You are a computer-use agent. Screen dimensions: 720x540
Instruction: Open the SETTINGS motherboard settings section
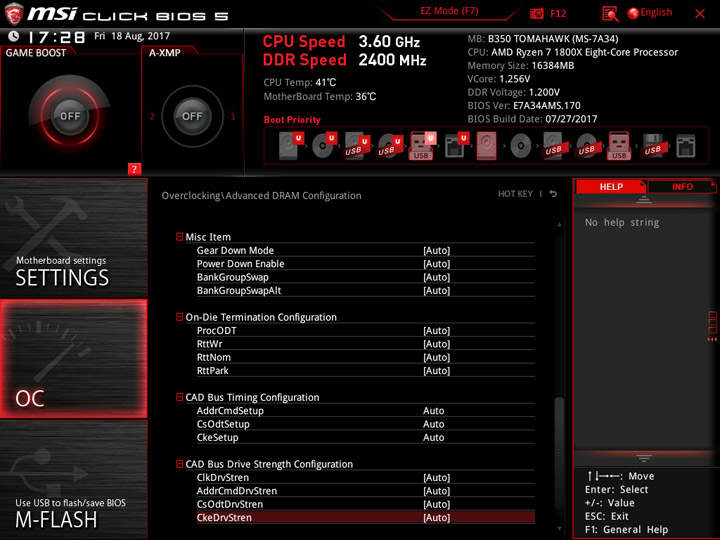73,238
